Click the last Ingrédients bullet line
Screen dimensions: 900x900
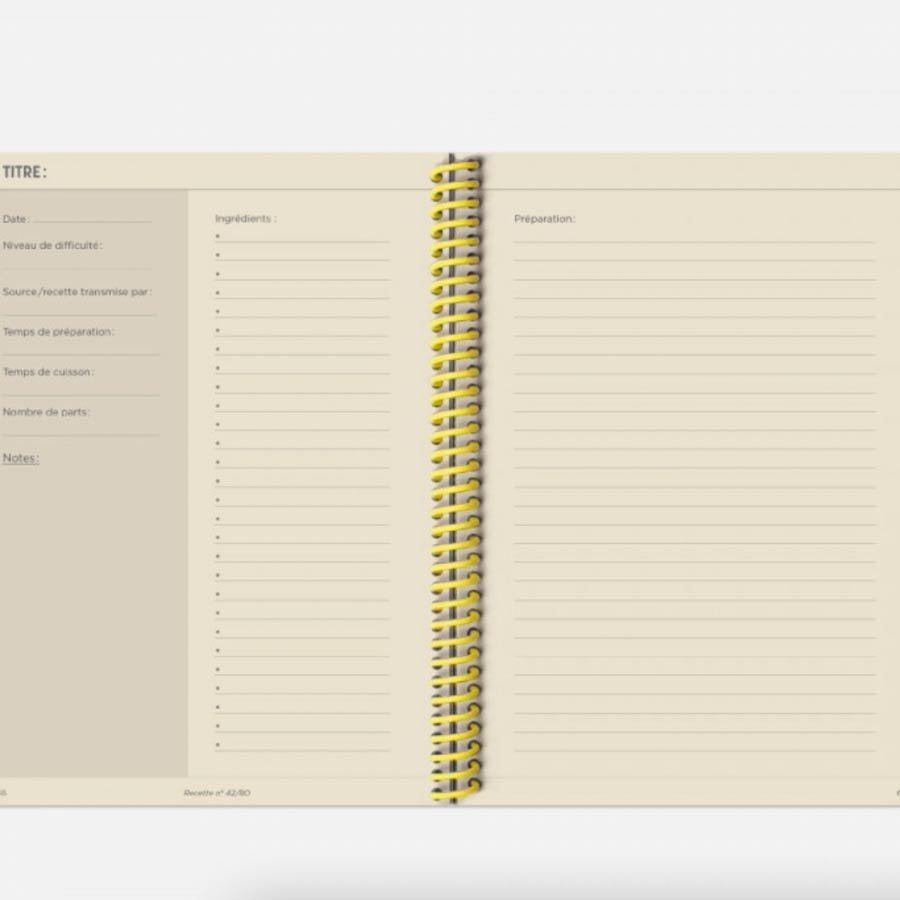pyautogui.click(x=302, y=746)
